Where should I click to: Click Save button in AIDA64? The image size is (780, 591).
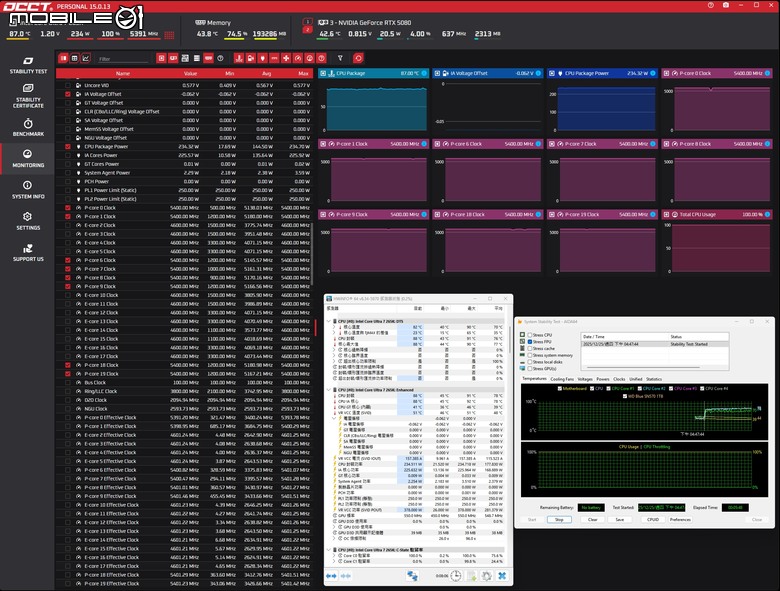click(620, 519)
